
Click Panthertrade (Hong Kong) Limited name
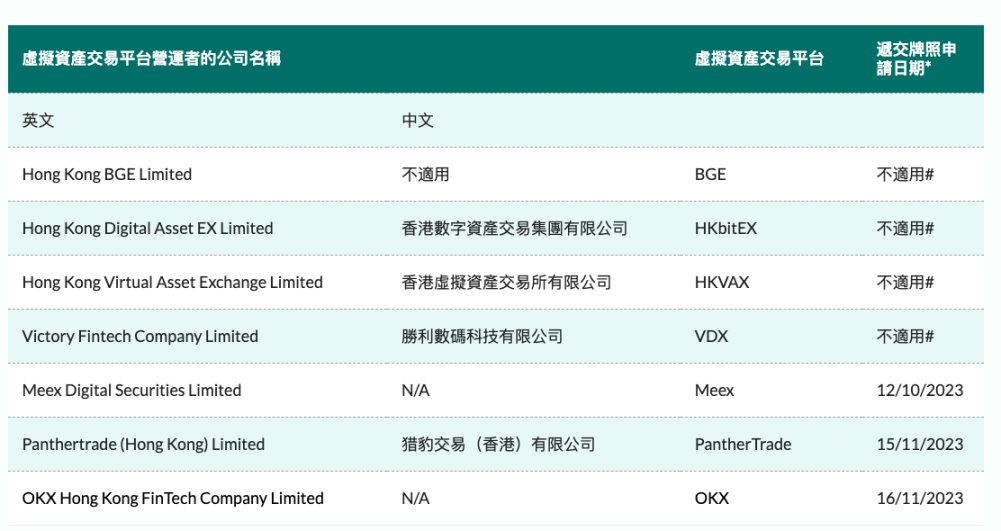point(143,444)
